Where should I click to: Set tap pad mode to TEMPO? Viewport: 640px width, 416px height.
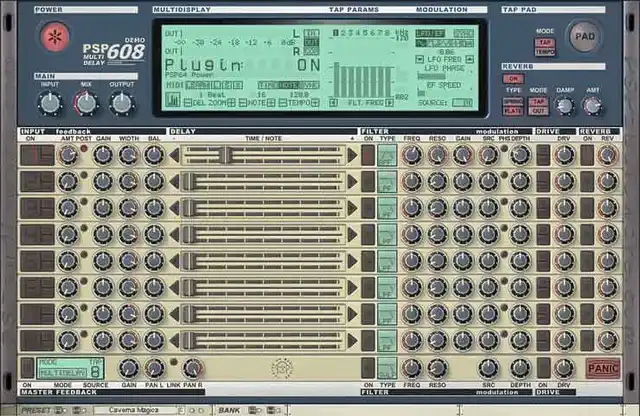545,51
